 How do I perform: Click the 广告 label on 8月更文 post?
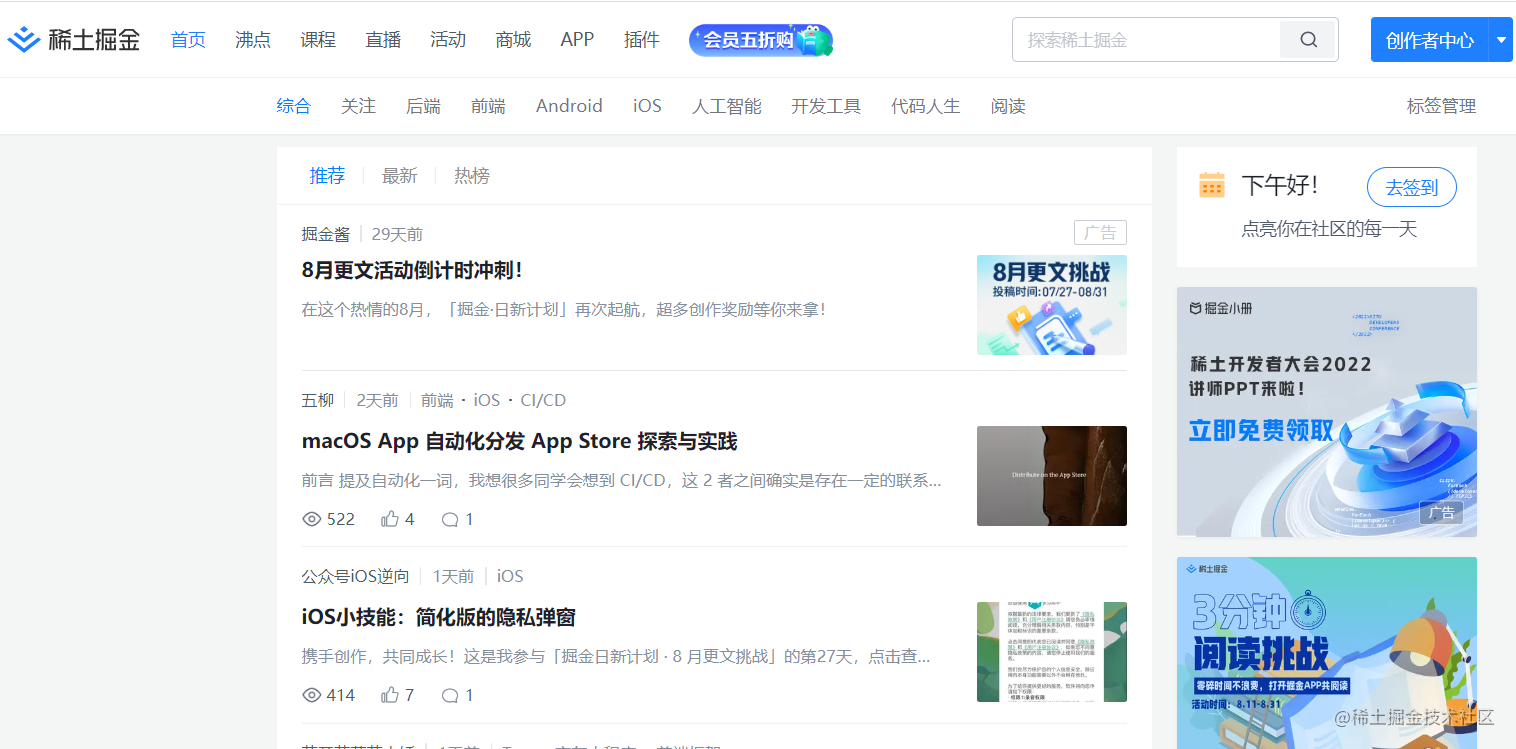1100,233
